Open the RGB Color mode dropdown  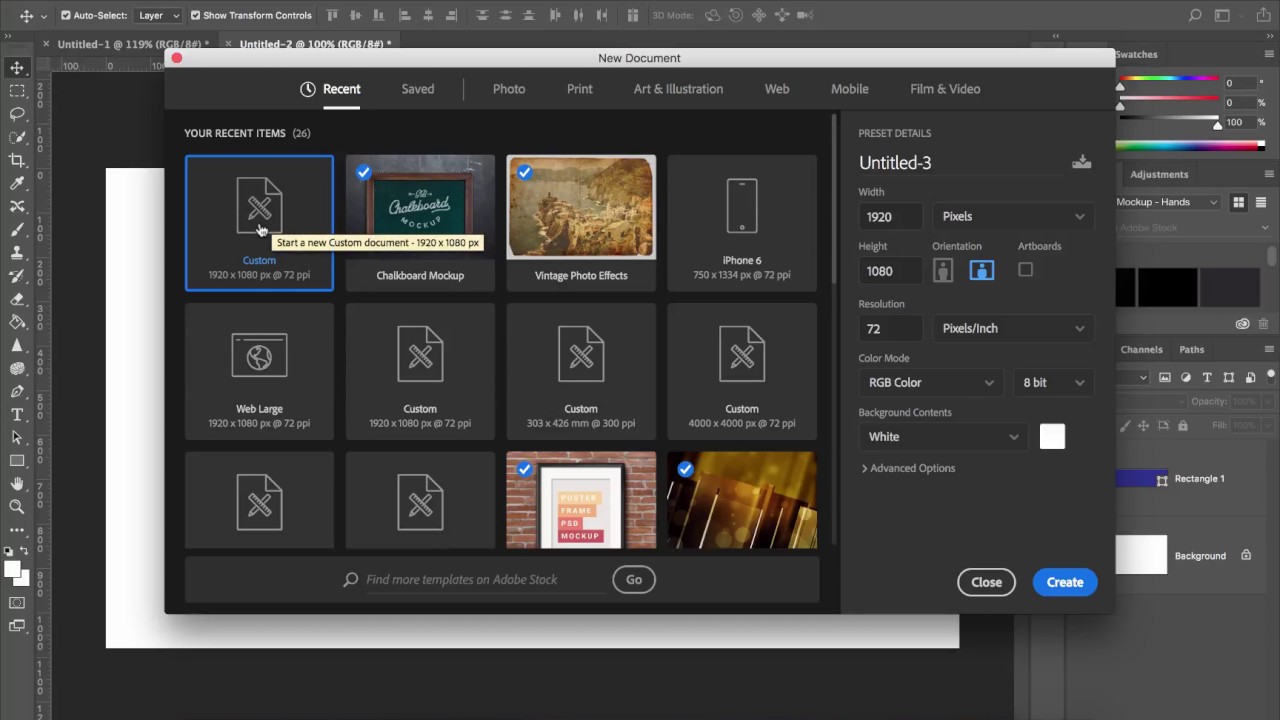[x=930, y=382]
